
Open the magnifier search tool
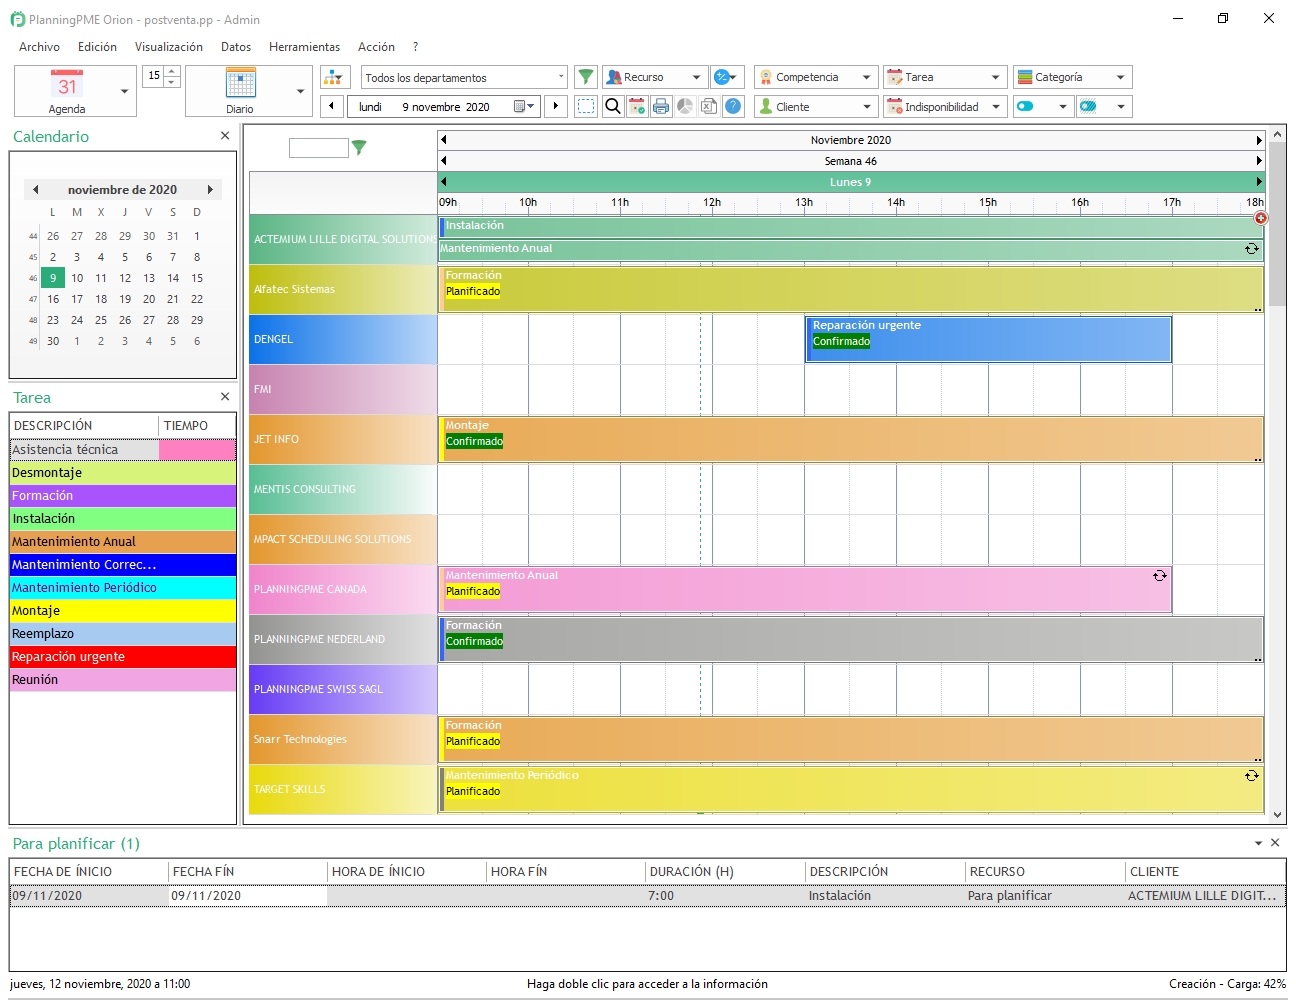click(613, 106)
